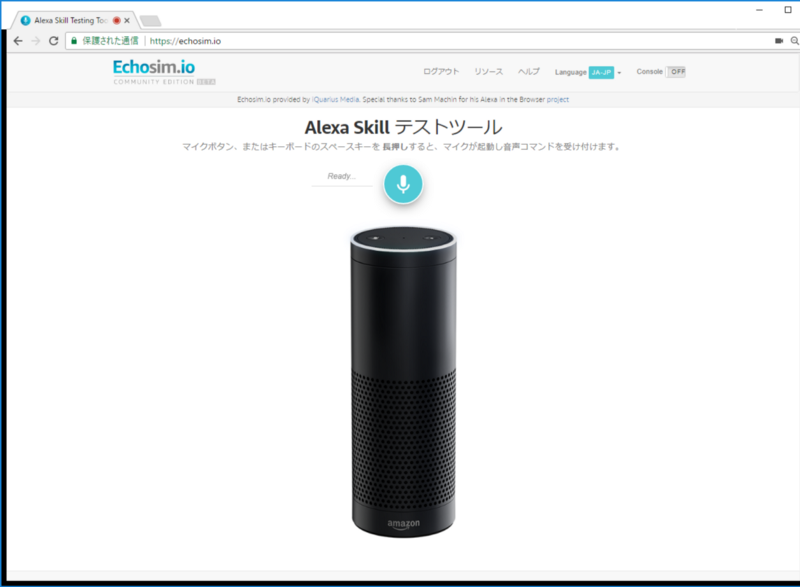The image size is (800, 587).
Task: Open the リソース menu item
Action: pos(488,72)
